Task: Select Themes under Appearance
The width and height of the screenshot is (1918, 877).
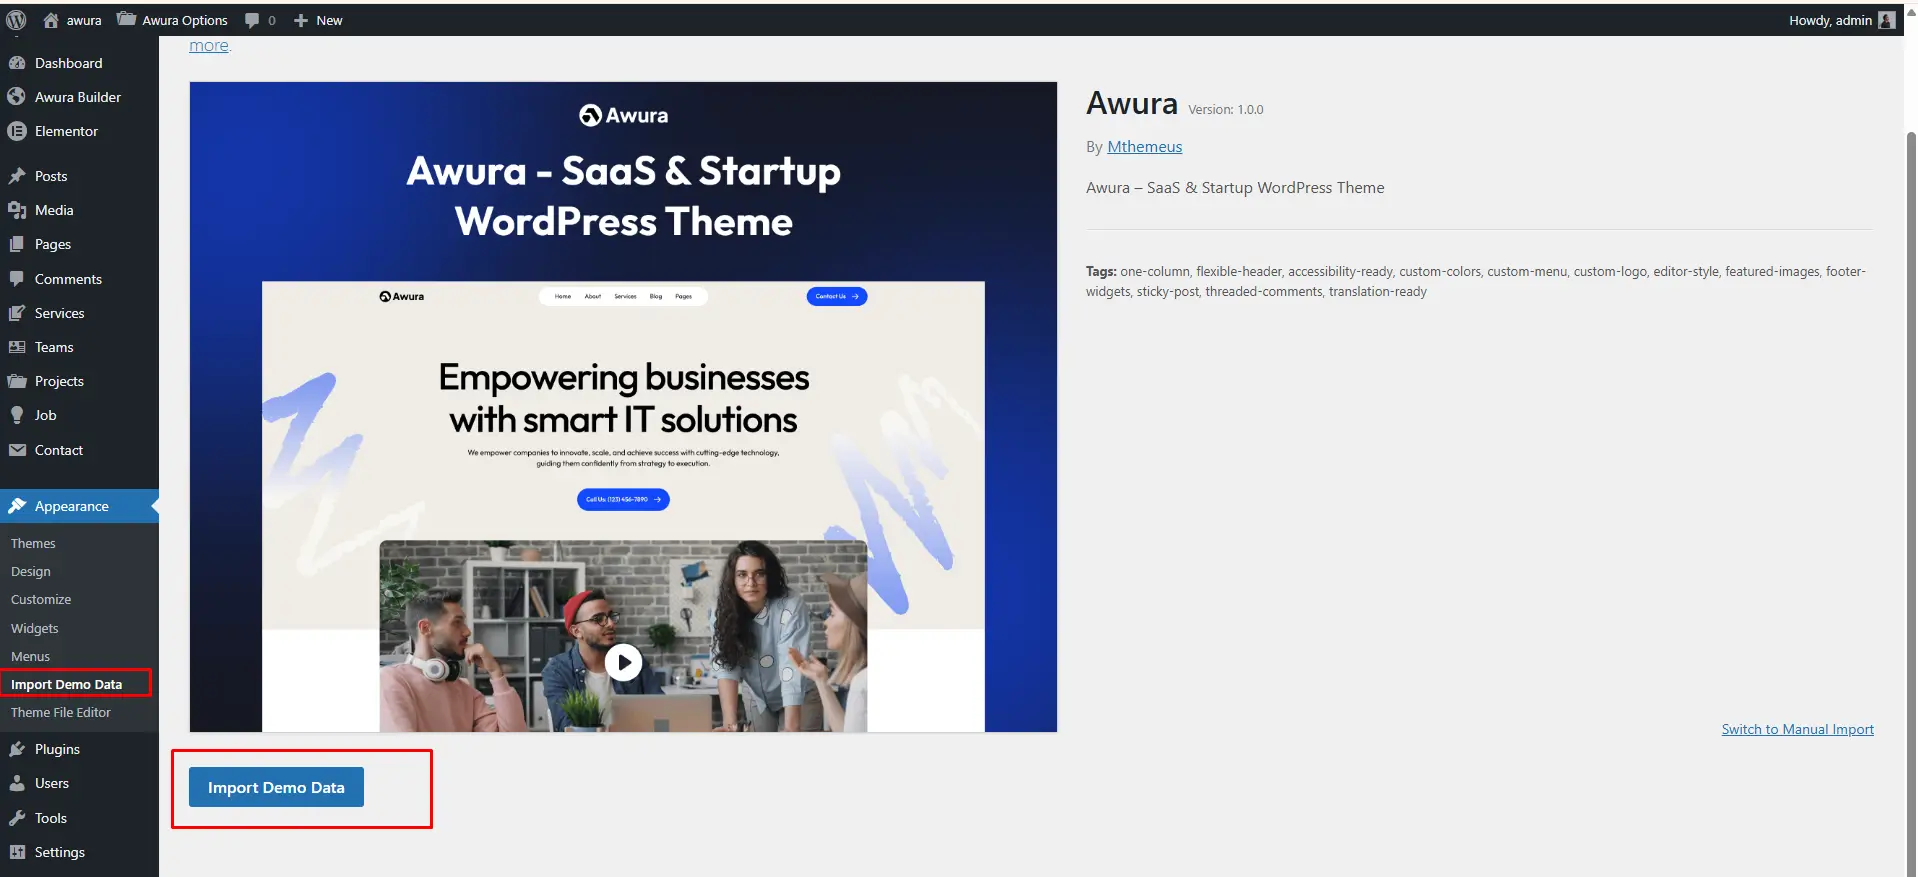Action: click(33, 543)
